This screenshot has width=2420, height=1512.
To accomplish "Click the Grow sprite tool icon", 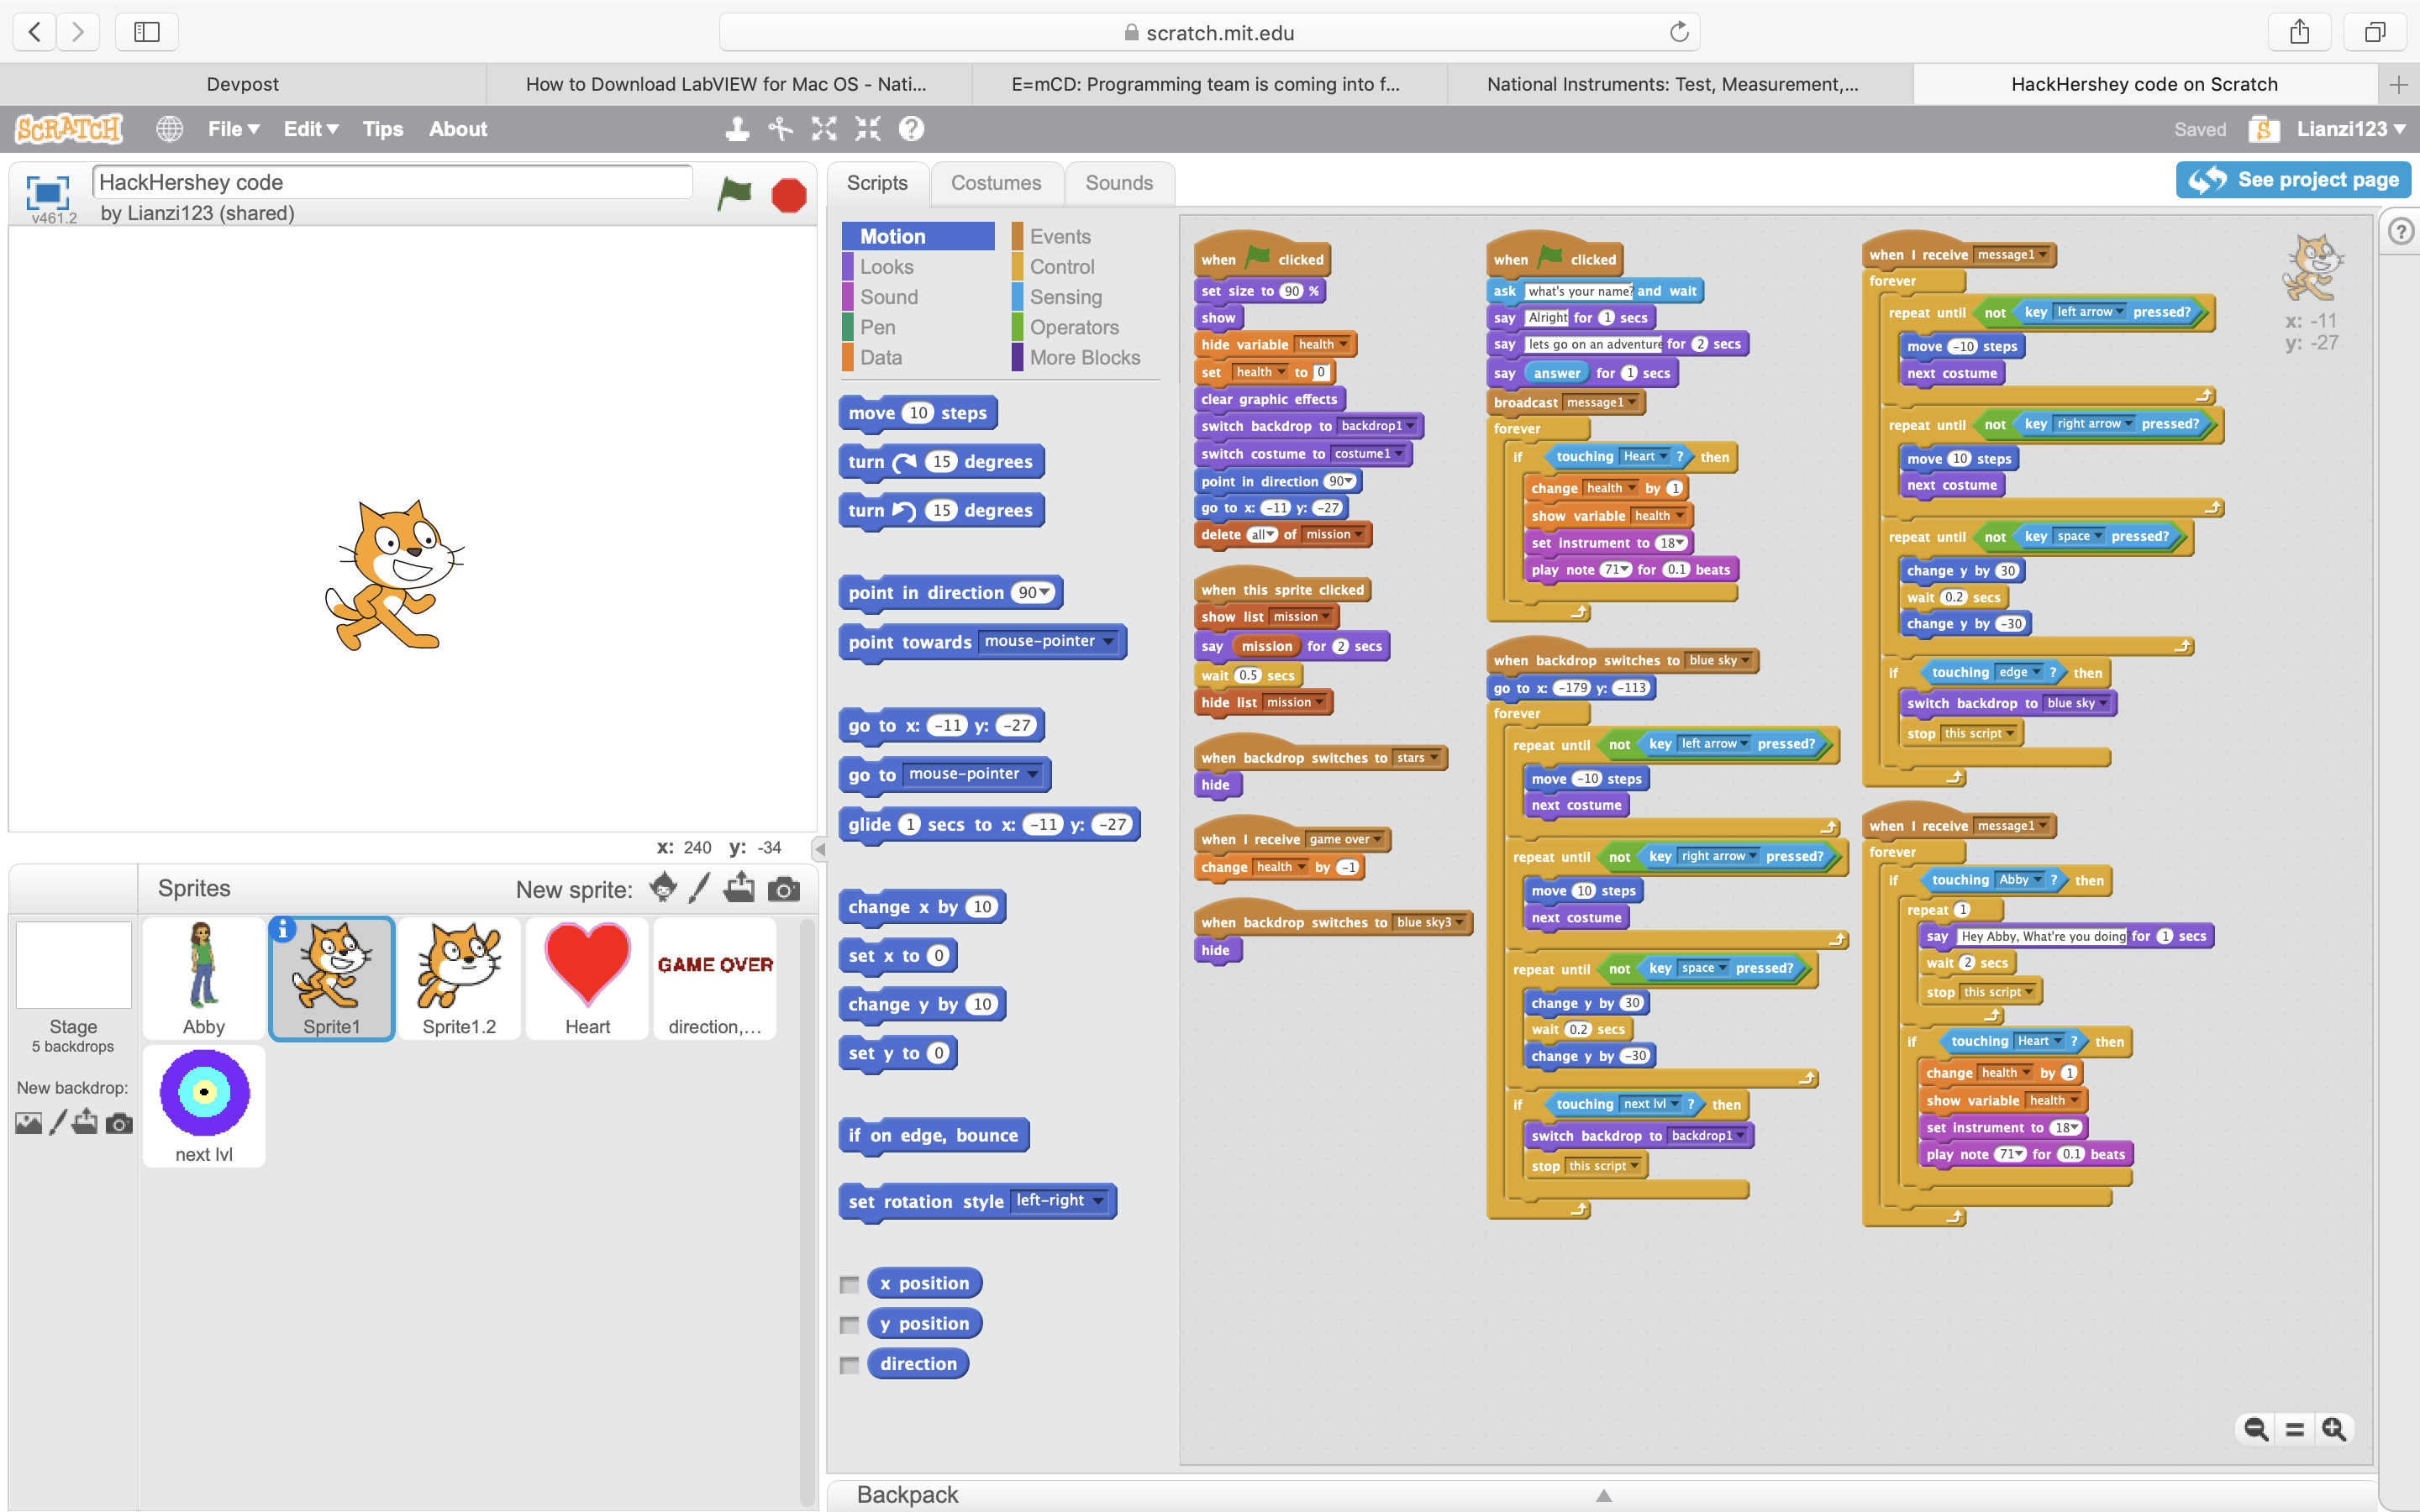I will pyautogui.click(x=824, y=129).
